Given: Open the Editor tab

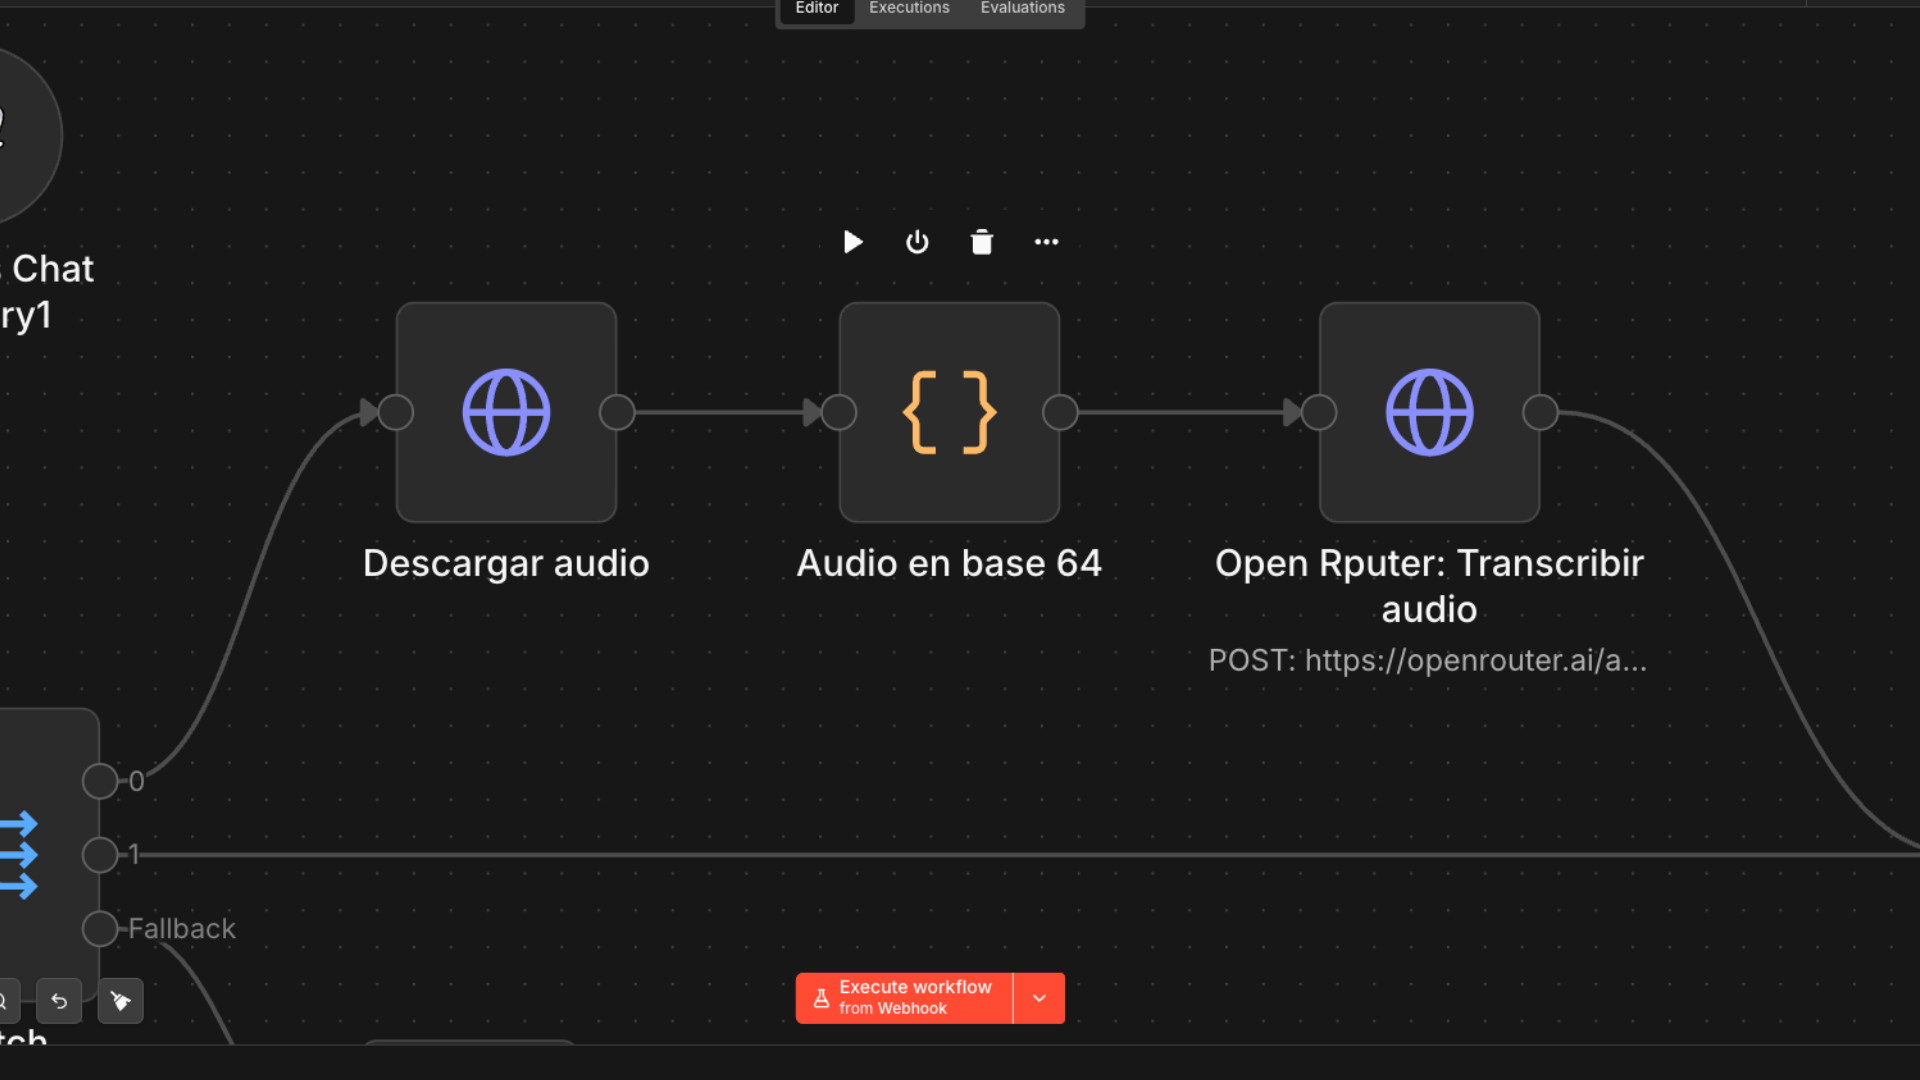Looking at the screenshot, I should (816, 8).
